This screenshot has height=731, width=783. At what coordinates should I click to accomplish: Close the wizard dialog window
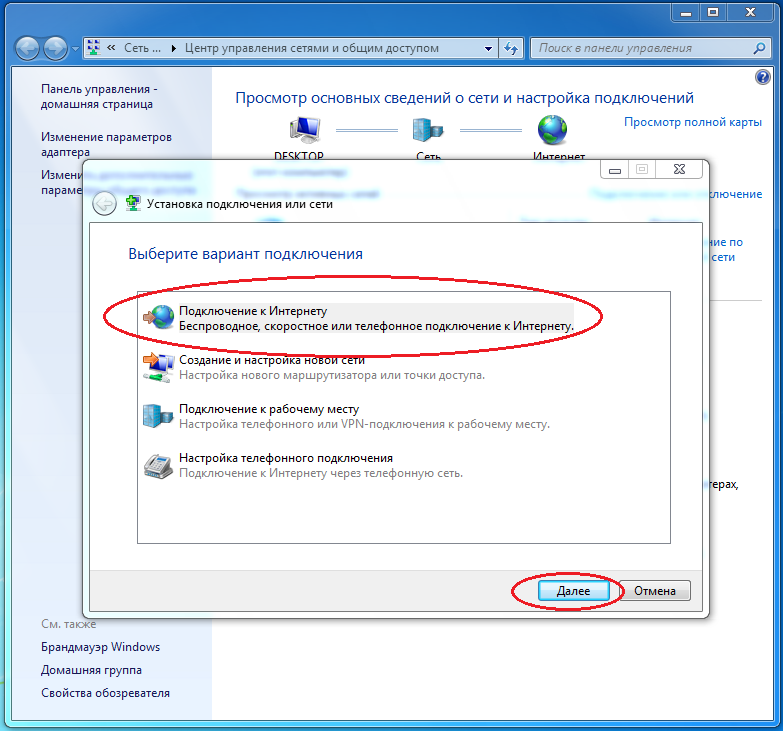(679, 170)
